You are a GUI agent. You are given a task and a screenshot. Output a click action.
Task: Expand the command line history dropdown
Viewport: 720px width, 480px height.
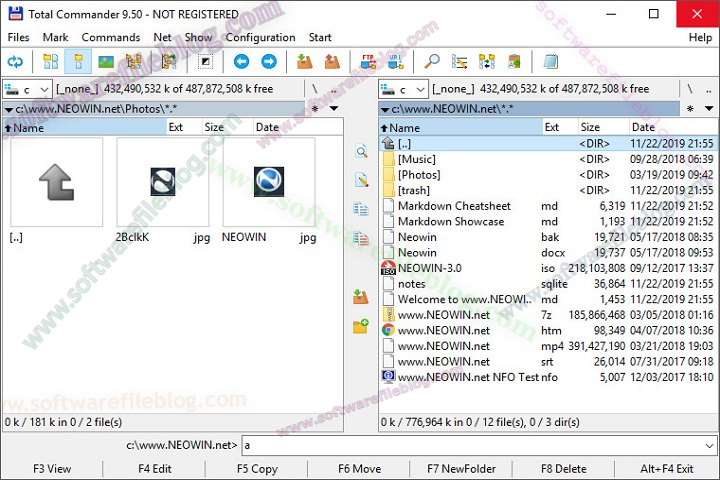click(x=711, y=445)
